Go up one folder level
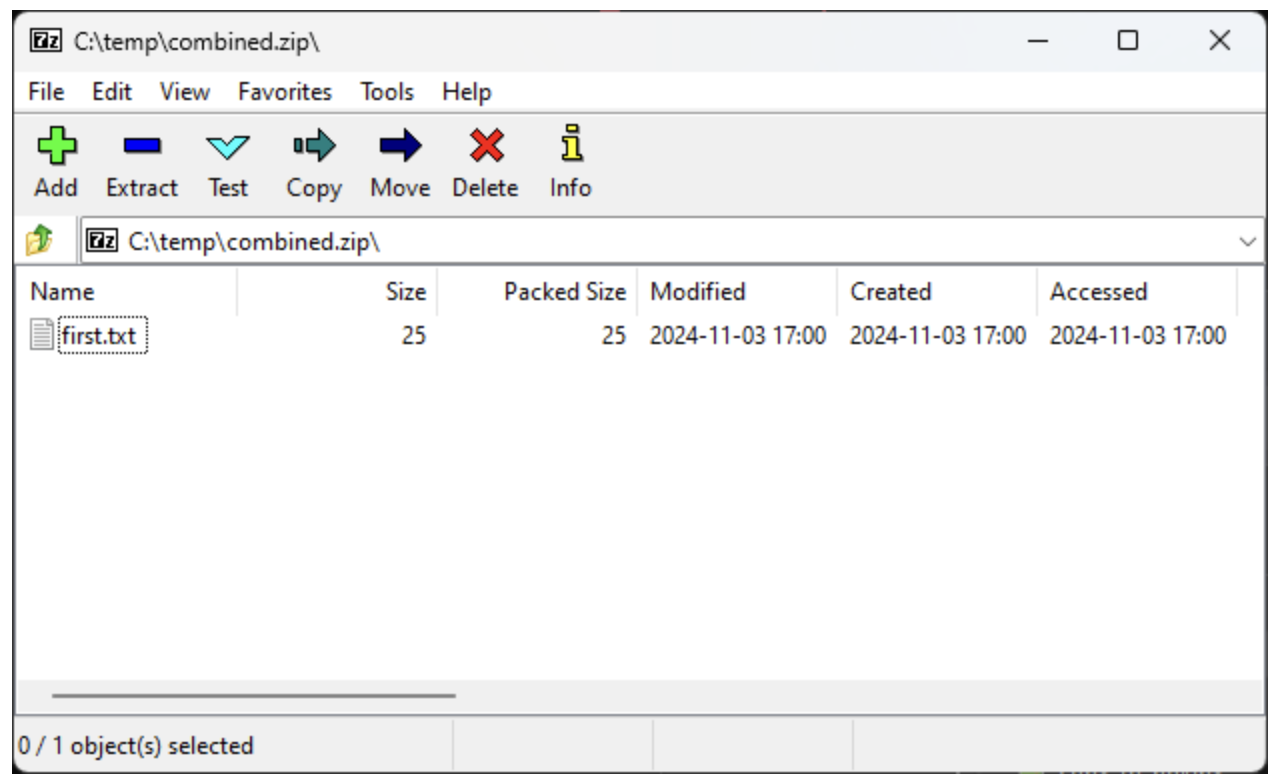 pyautogui.click(x=39, y=241)
